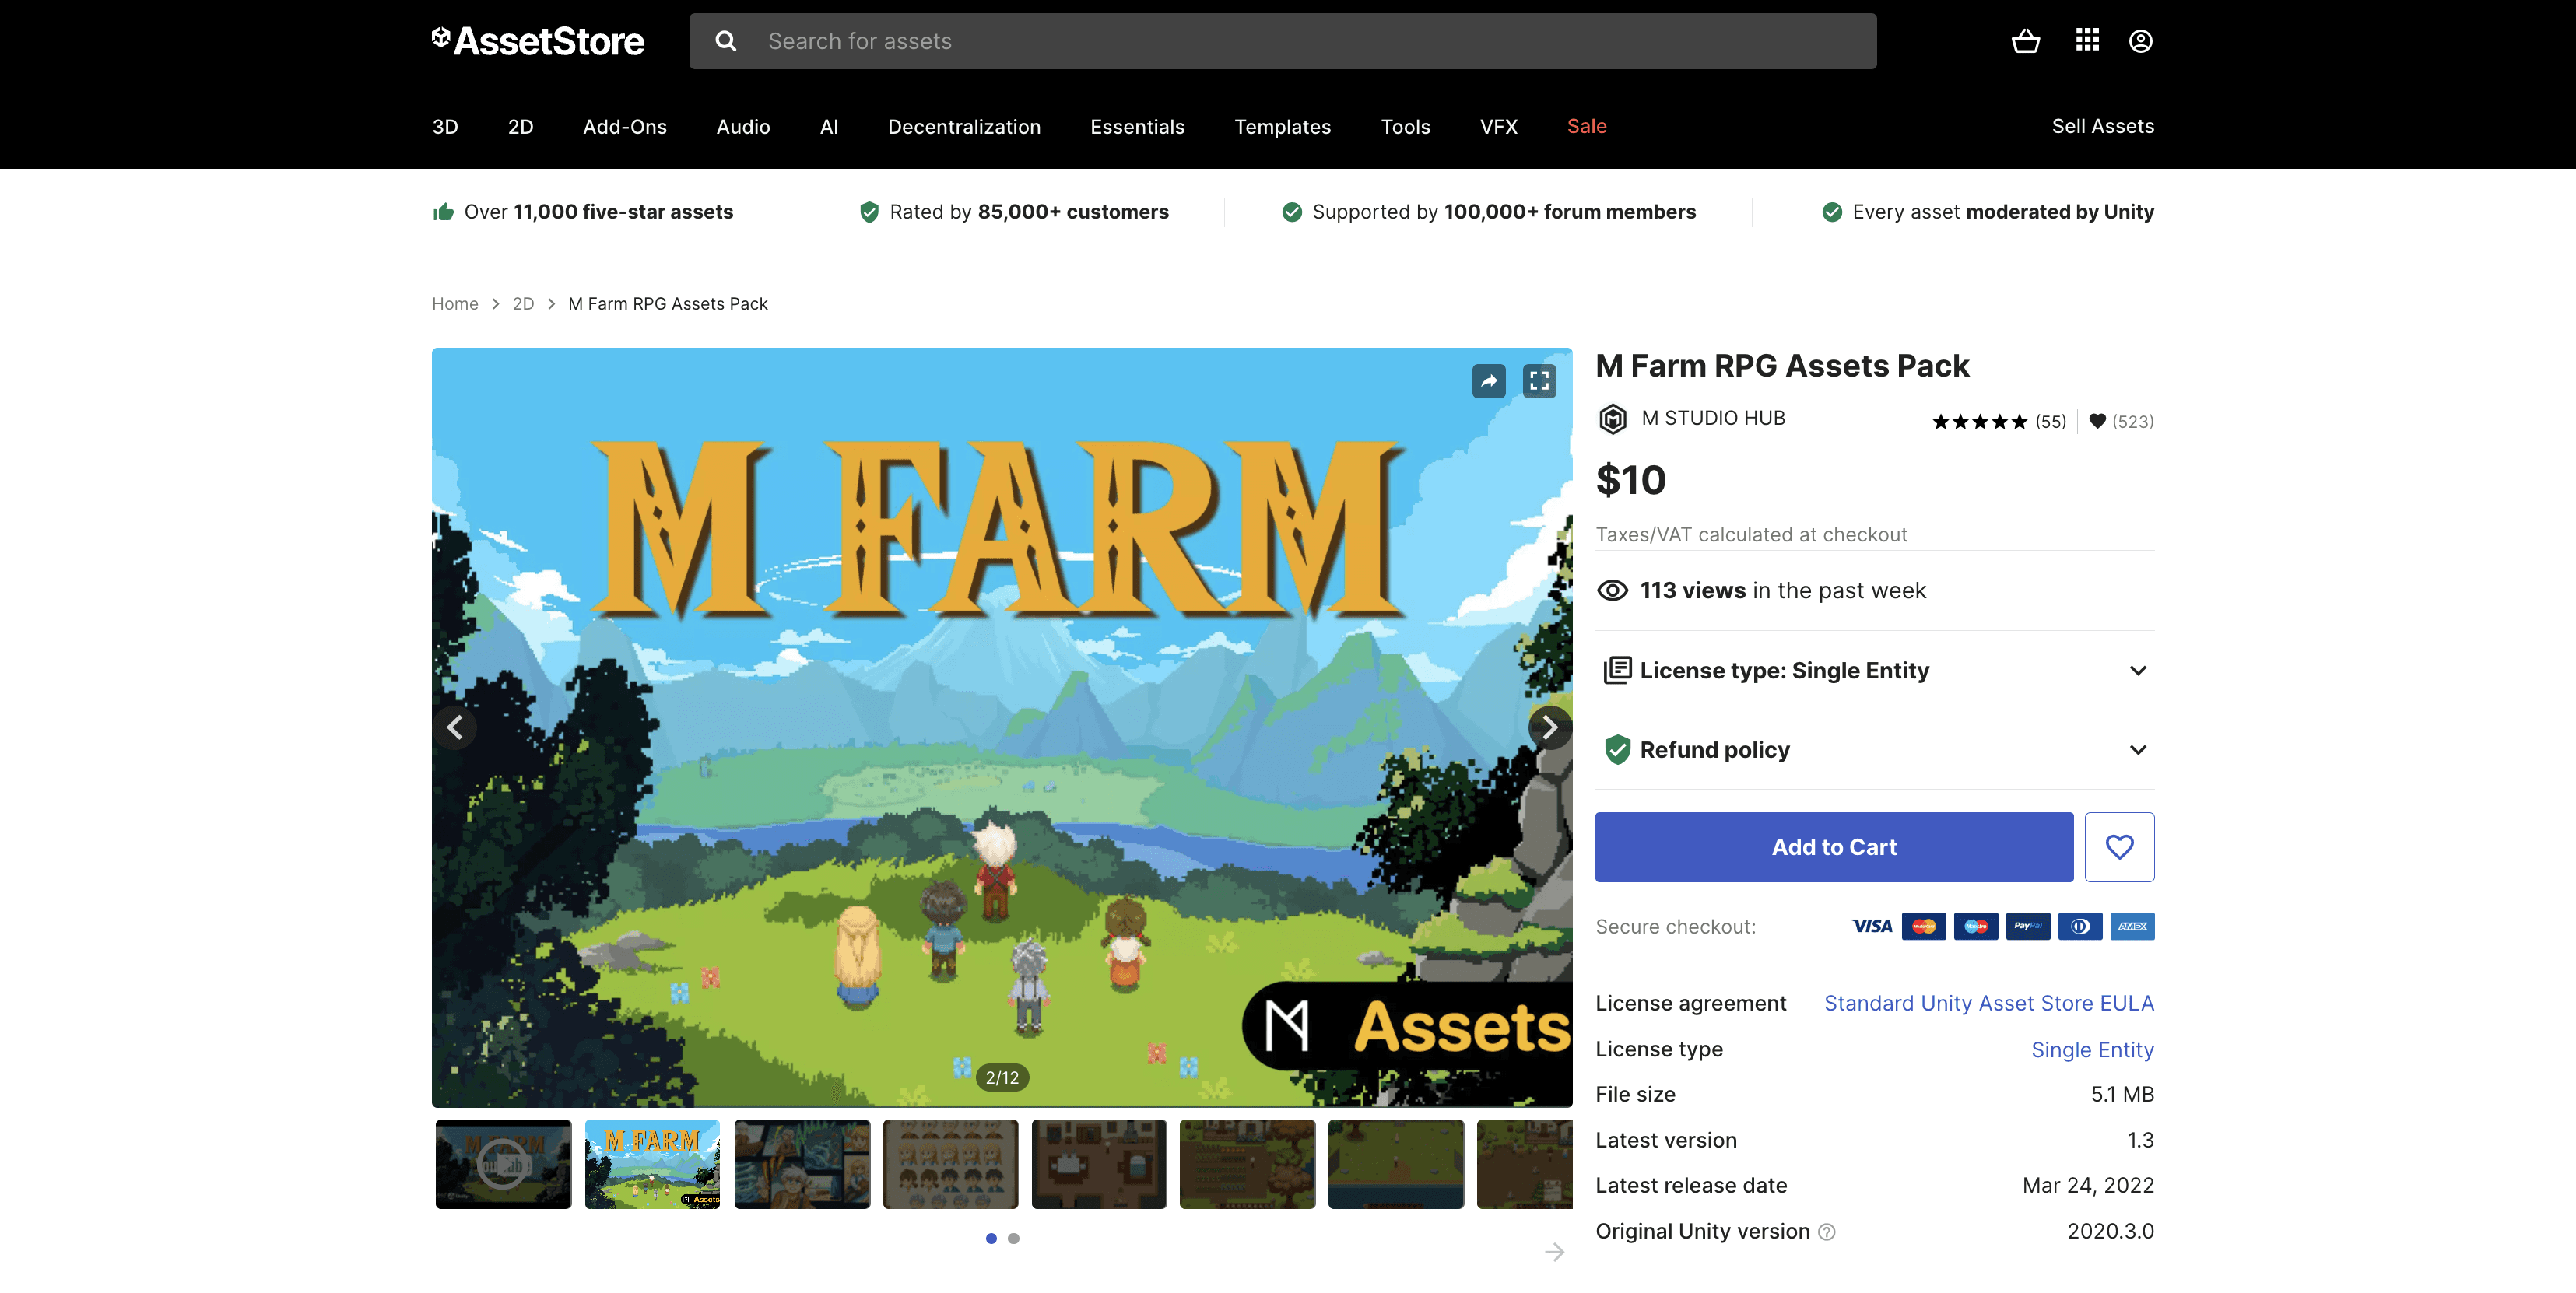Screen dimensions: 2576x1293
Task: Click the main M FARM preview image
Action: (x=1001, y=727)
